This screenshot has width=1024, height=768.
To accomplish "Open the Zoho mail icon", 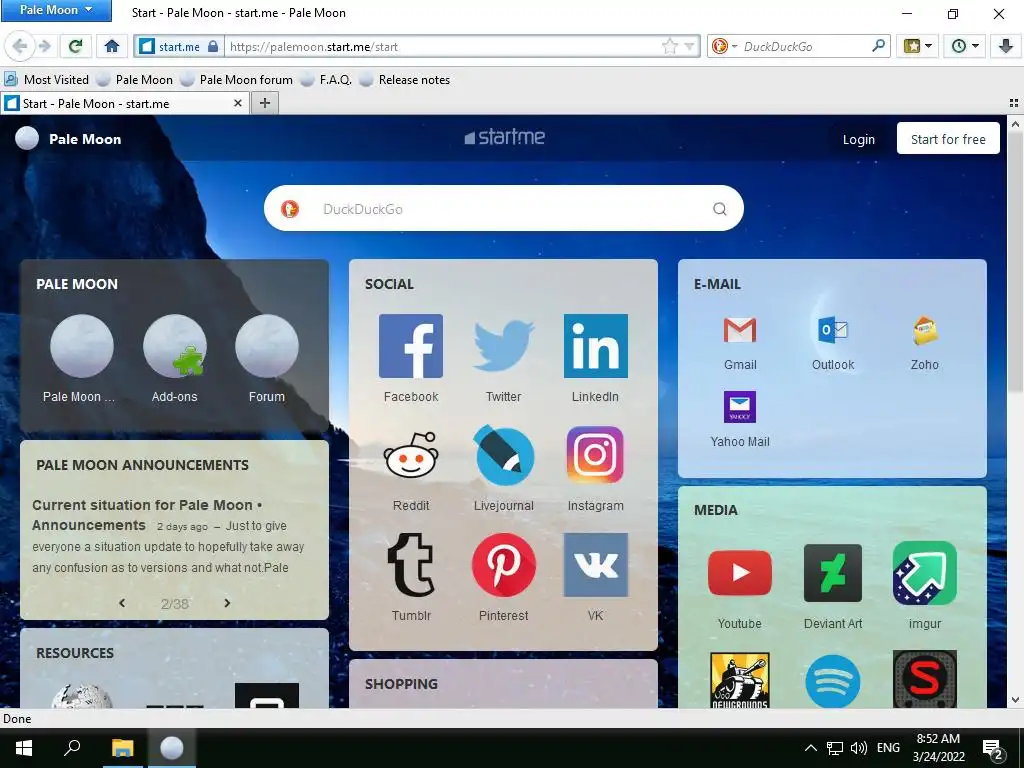I will [925, 330].
